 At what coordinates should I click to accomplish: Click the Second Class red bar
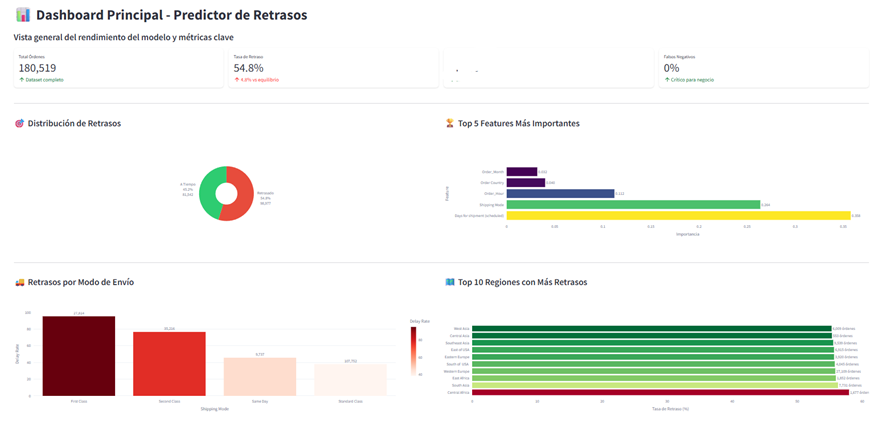(x=169, y=363)
